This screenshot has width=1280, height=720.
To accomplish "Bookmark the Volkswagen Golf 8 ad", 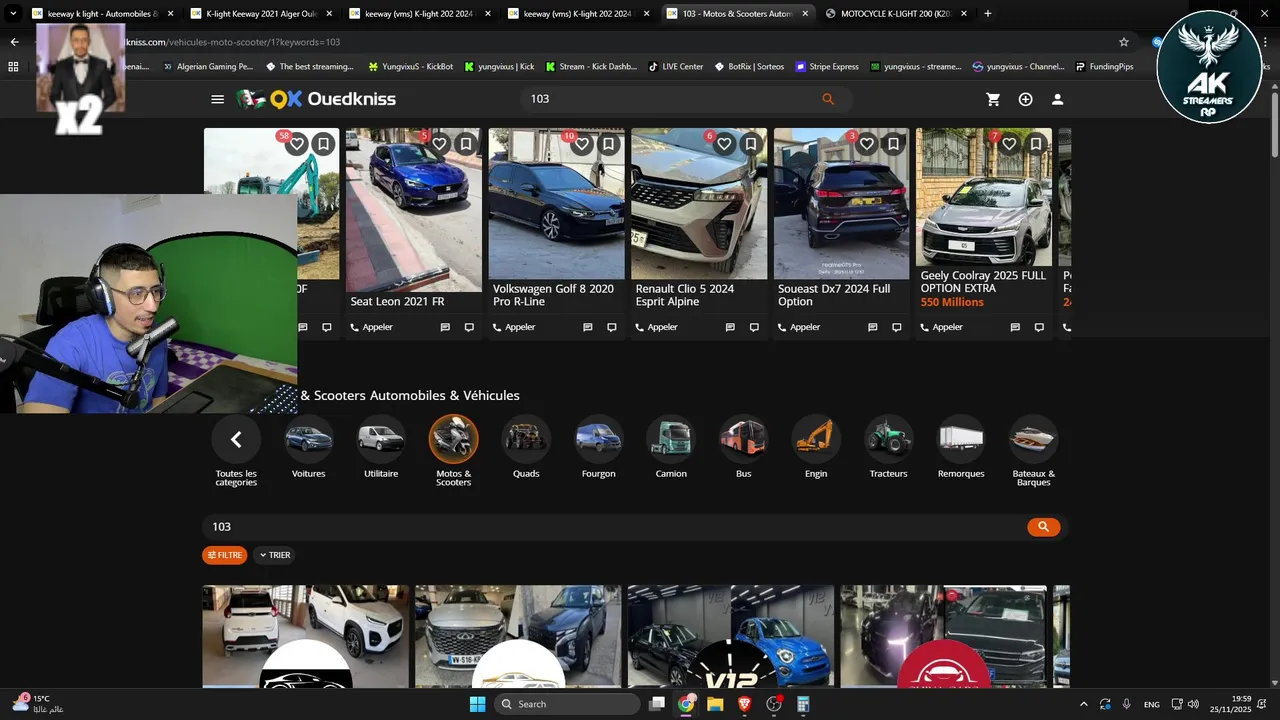I will click(608, 144).
